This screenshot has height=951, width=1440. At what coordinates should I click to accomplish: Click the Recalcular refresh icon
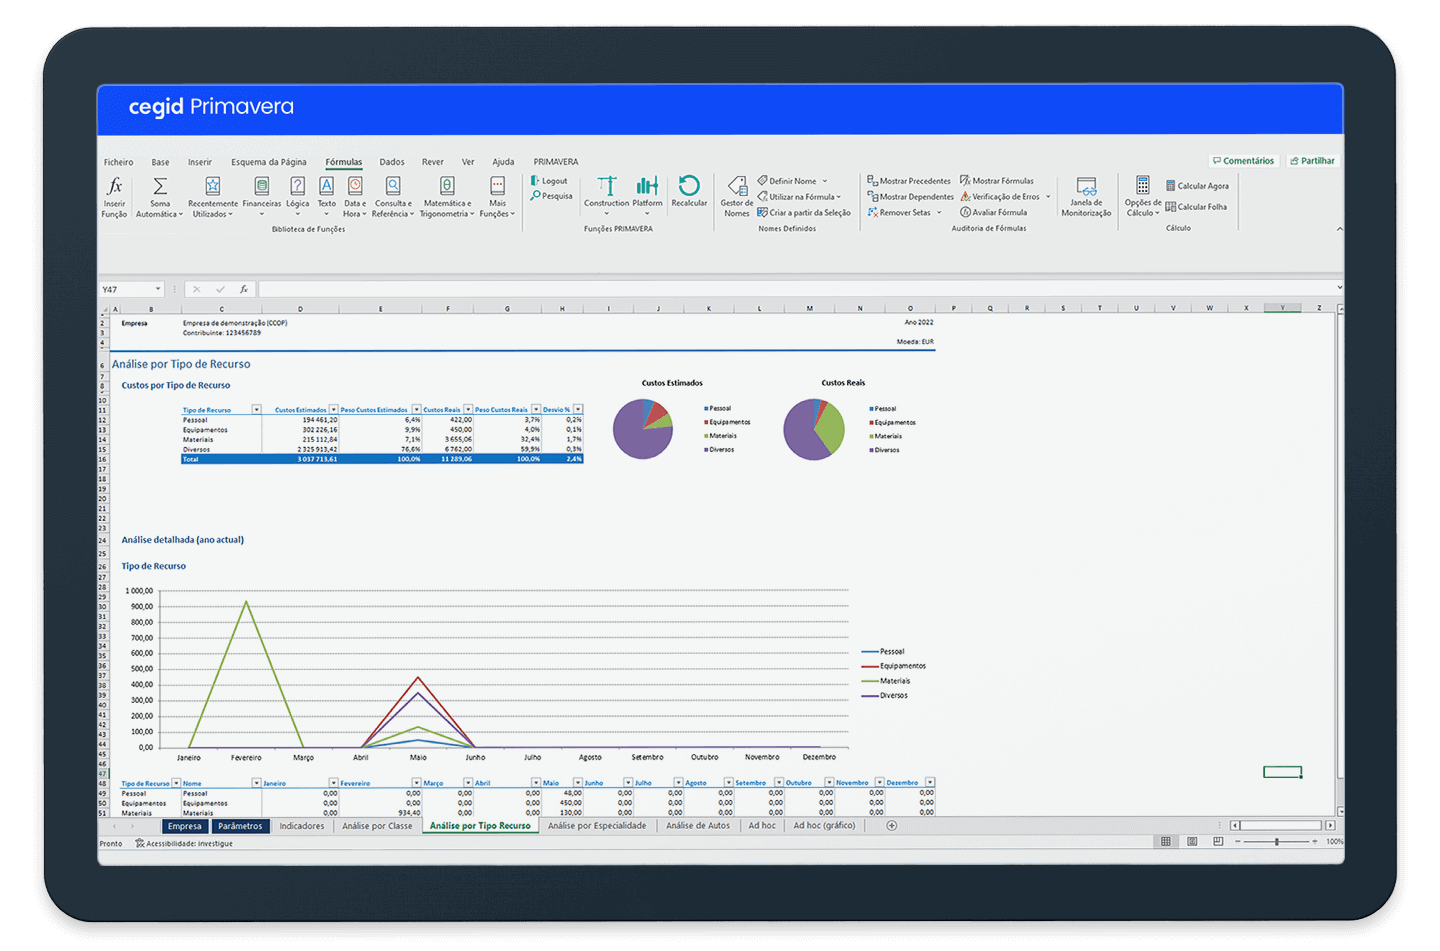pyautogui.click(x=689, y=185)
